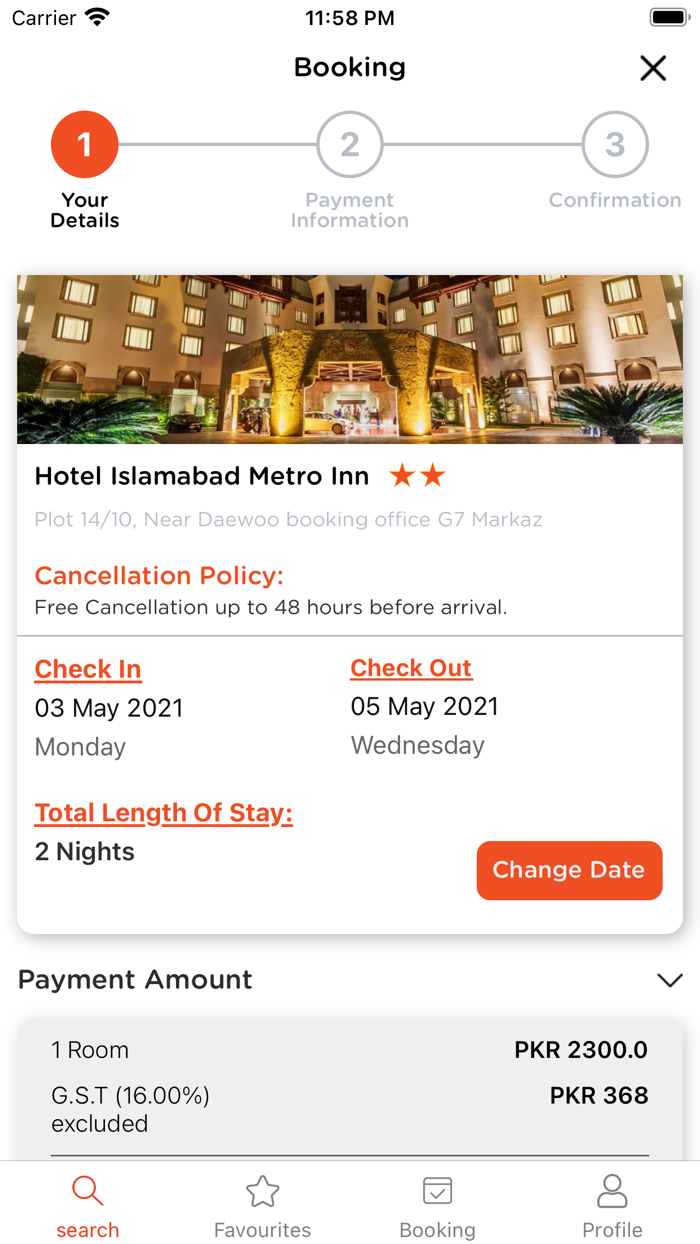Screen dimensions: 700x1244
Task: Tap the hotel photo thumbnail
Action: click(x=349, y=358)
